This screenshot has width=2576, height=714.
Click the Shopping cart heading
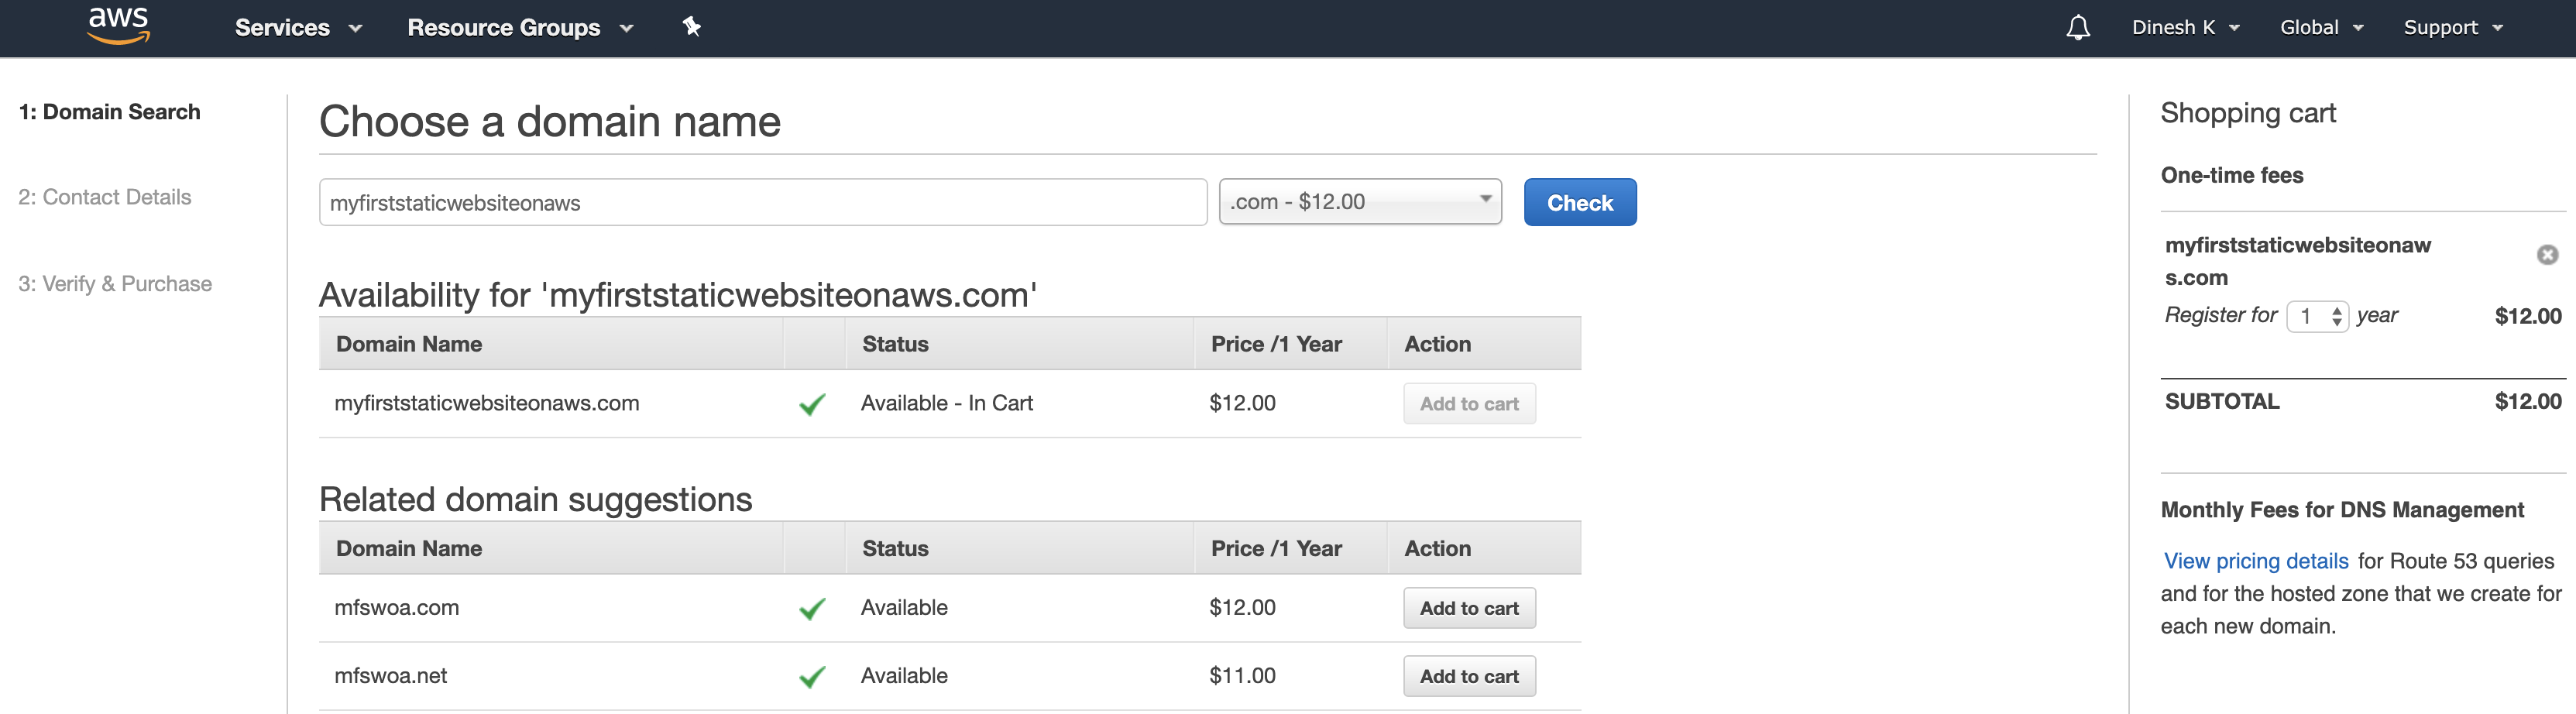point(2248,113)
